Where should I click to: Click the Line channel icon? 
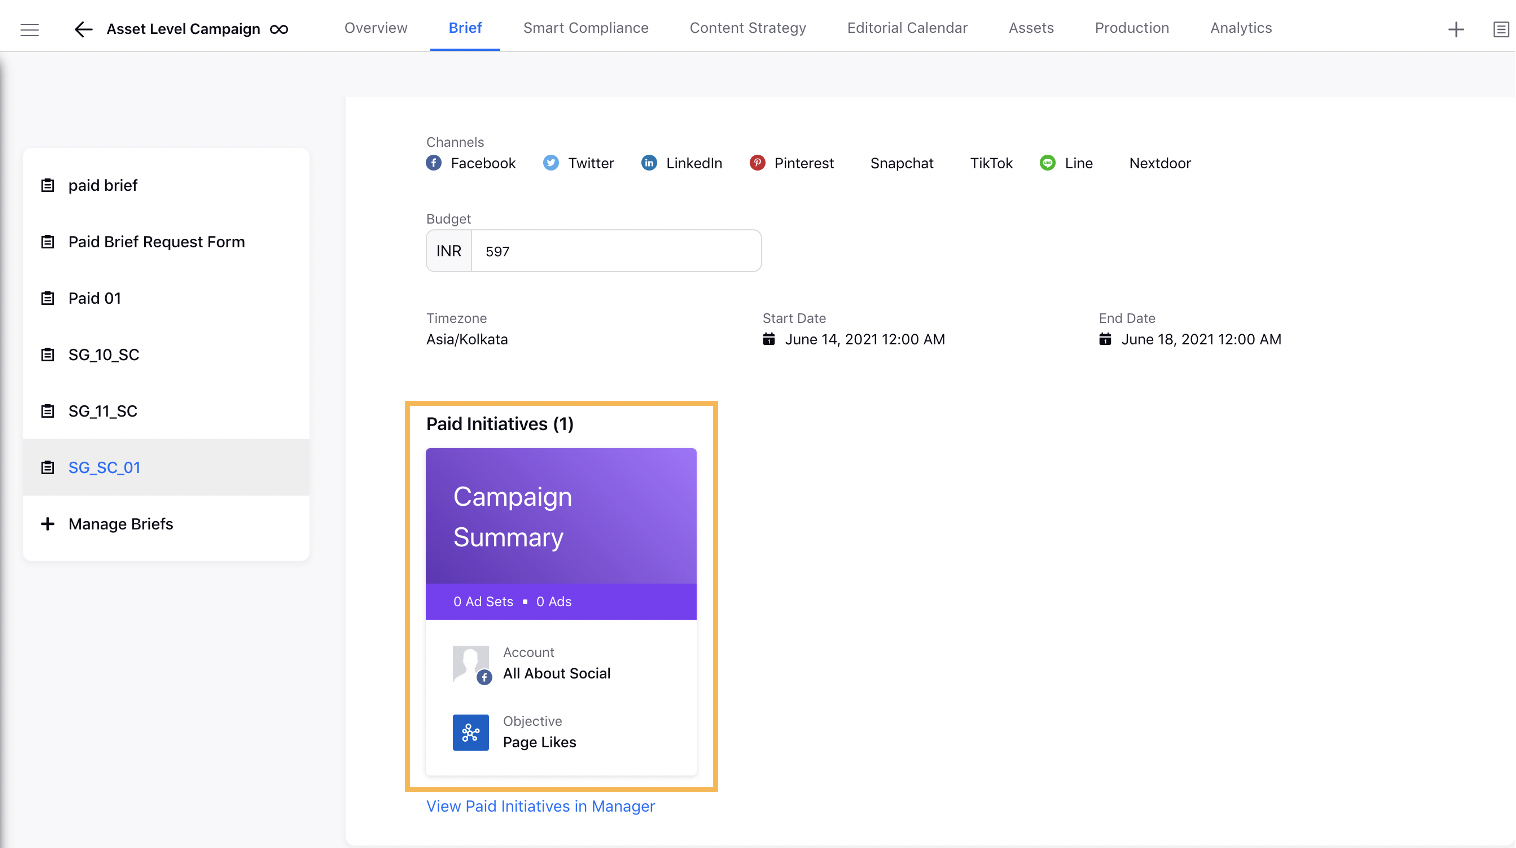click(x=1047, y=163)
